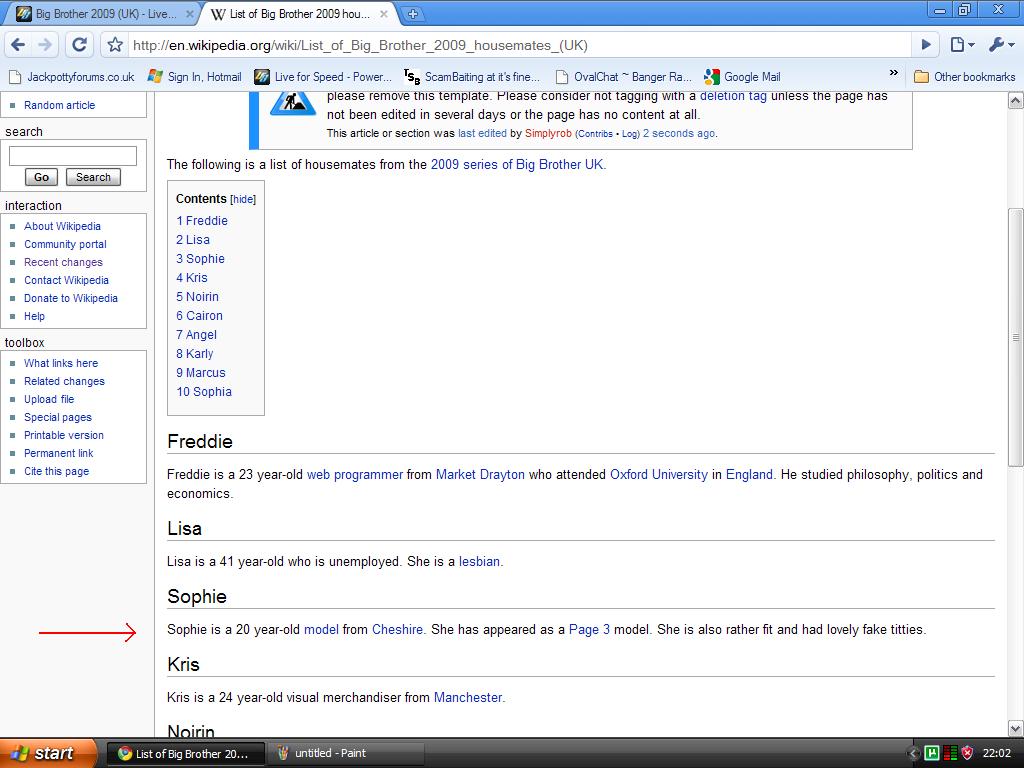Image resolution: width=1024 pixels, height=768 pixels.
Task: Open the Printable version link
Action: 63,435
